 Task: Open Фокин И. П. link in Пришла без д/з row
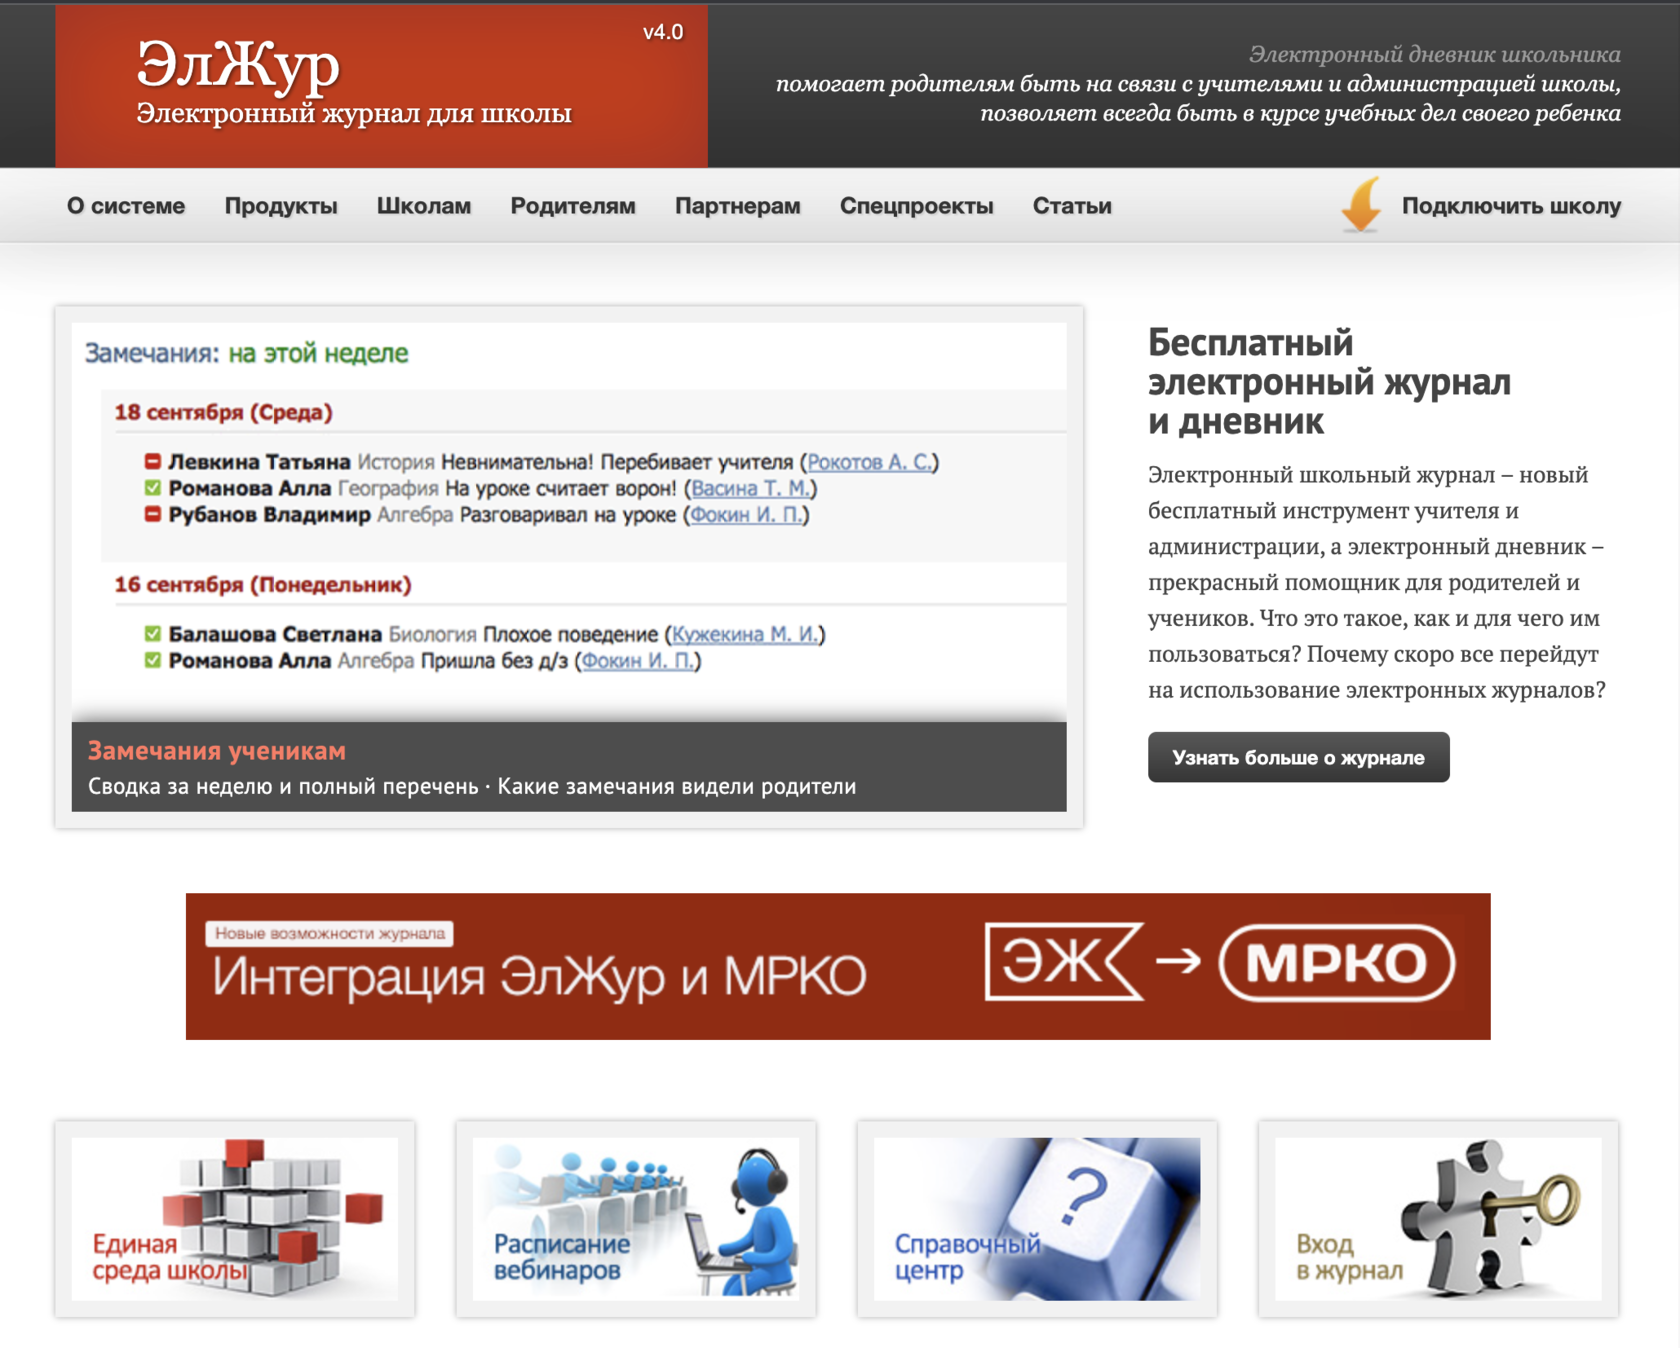pos(638,661)
